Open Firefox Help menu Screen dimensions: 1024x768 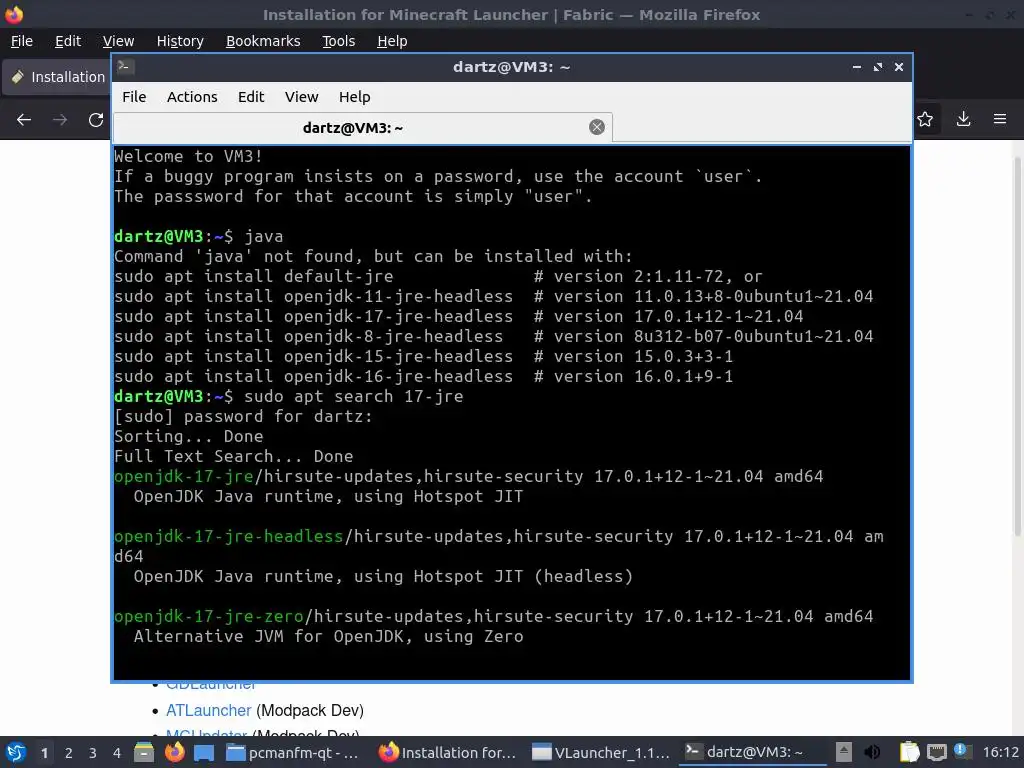point(392,41)
